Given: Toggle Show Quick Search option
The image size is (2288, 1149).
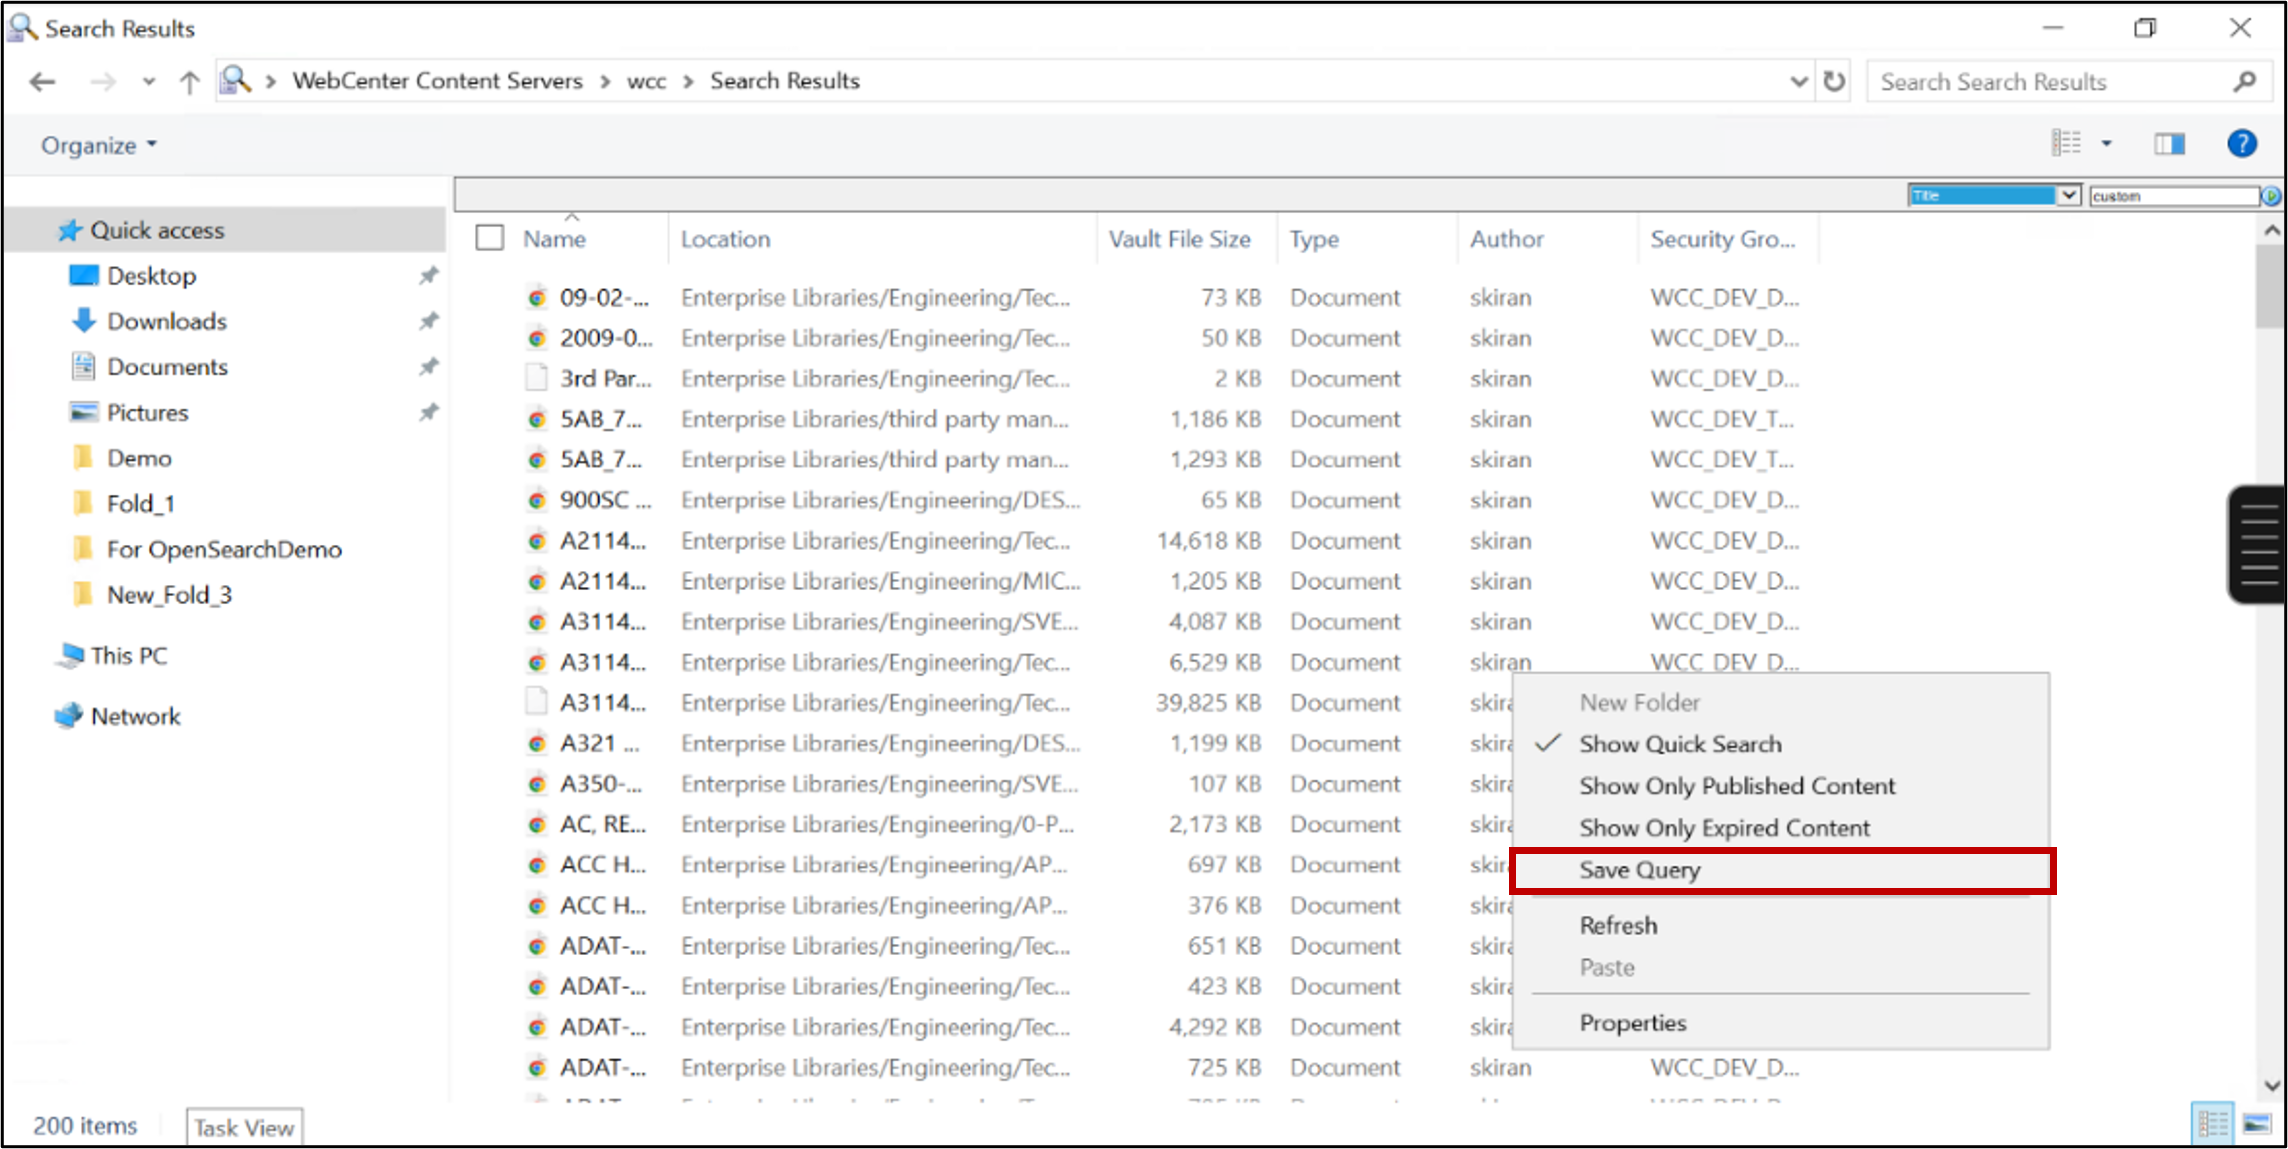Looking at the screenshot, I should click(1680, 744).
